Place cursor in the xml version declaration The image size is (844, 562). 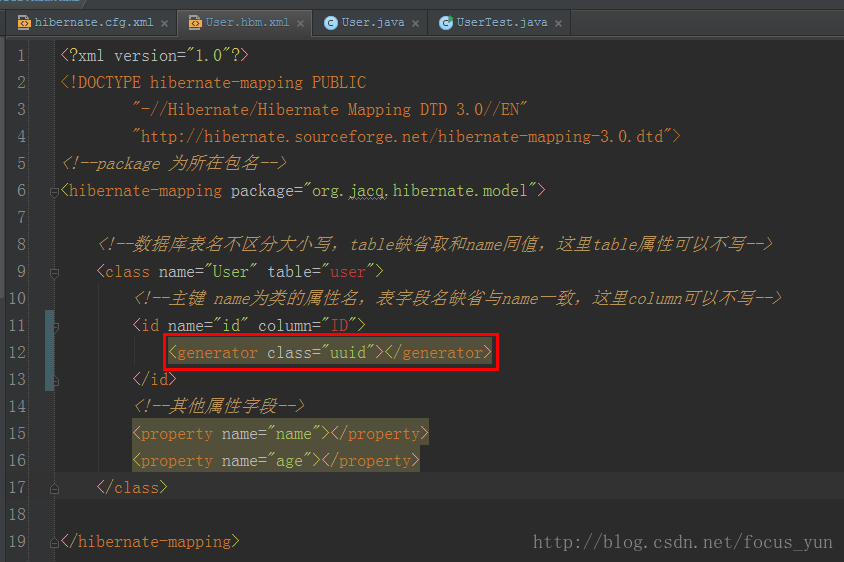[154, 55]
